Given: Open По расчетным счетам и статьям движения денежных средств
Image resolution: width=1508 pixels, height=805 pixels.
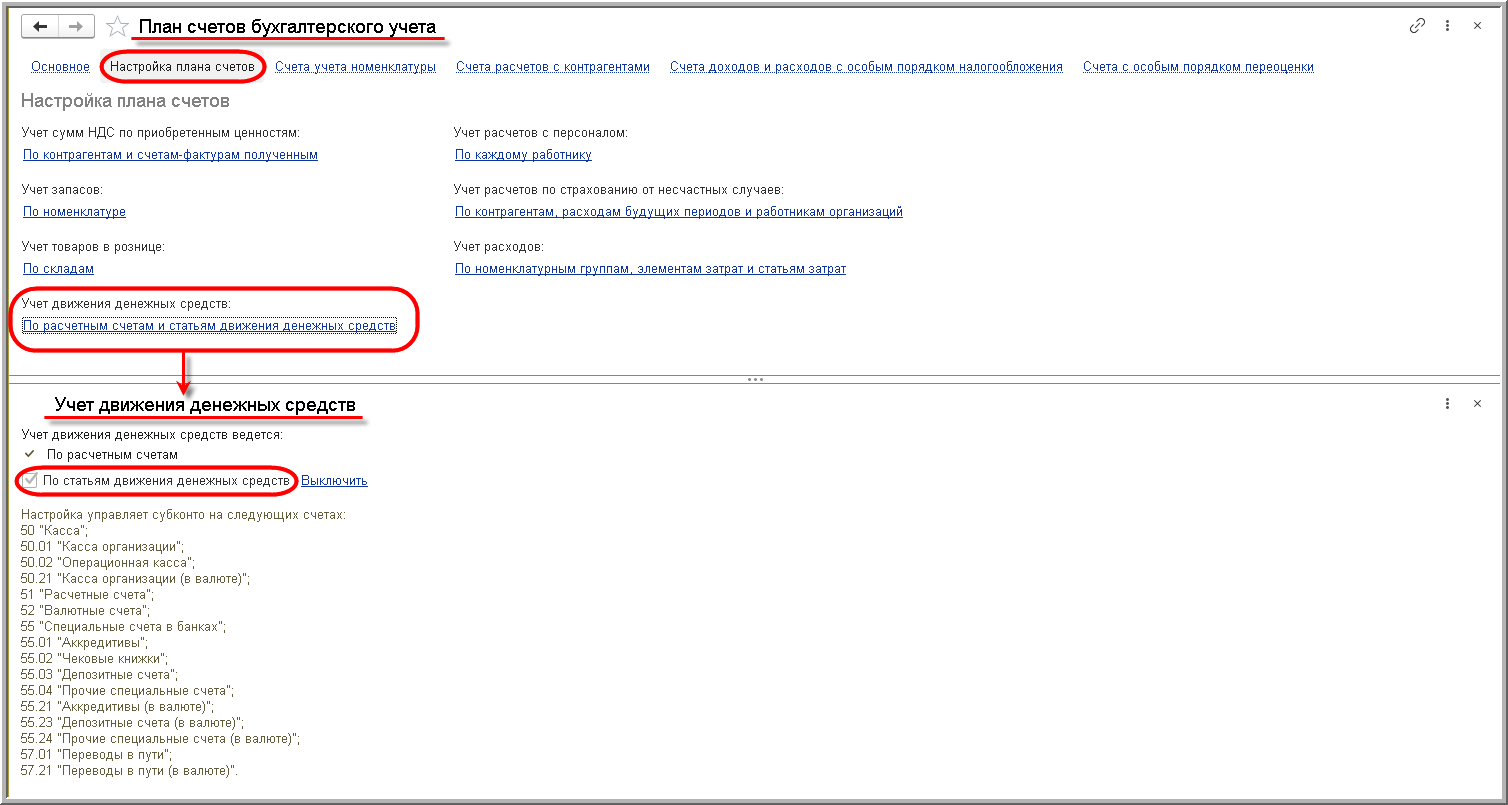Looking at the screenshot, I should coord(209,326).
